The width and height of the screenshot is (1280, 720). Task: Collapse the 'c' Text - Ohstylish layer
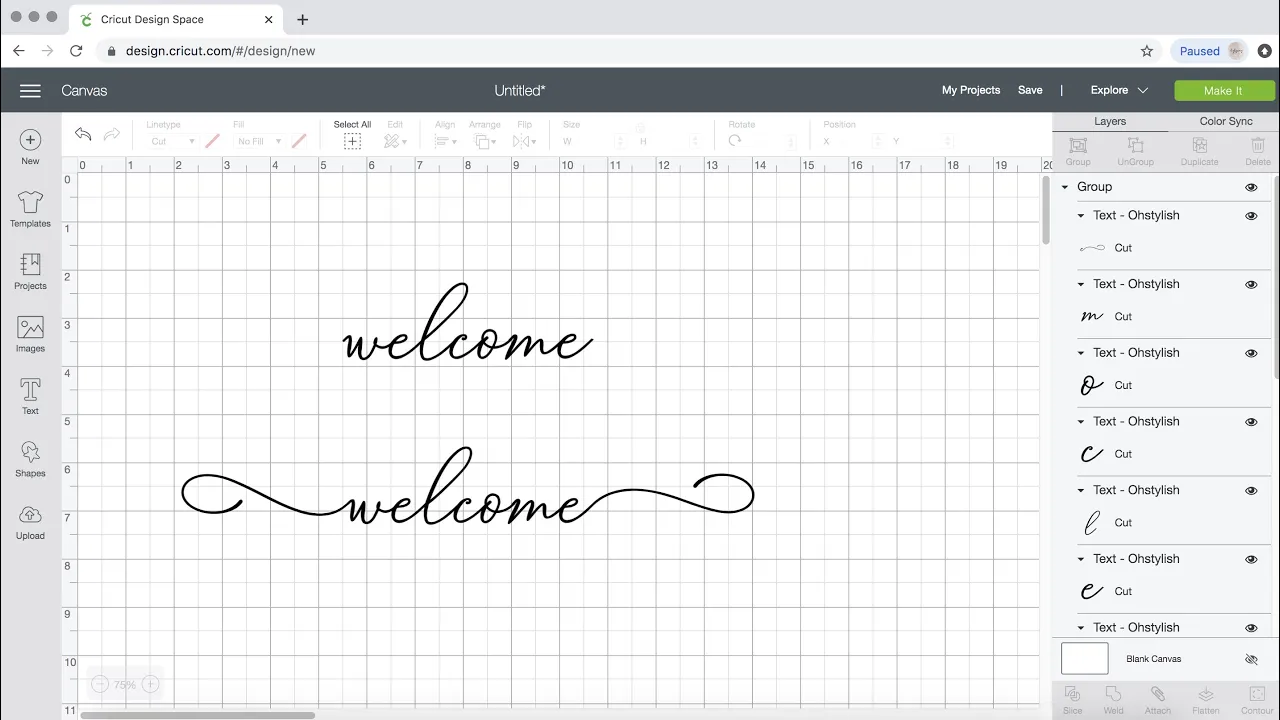tap(1081, 422)
